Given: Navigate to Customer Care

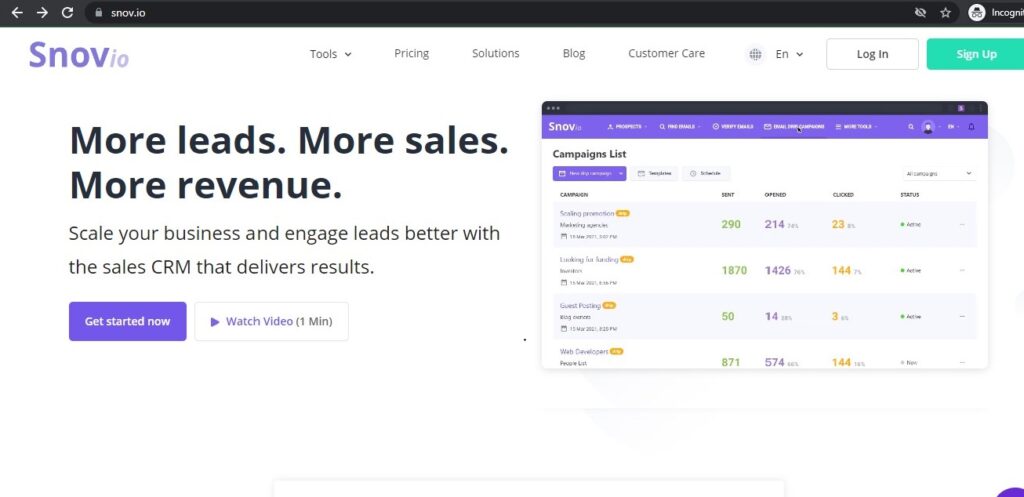Looking at the screenshot, I should pos(666,54).
